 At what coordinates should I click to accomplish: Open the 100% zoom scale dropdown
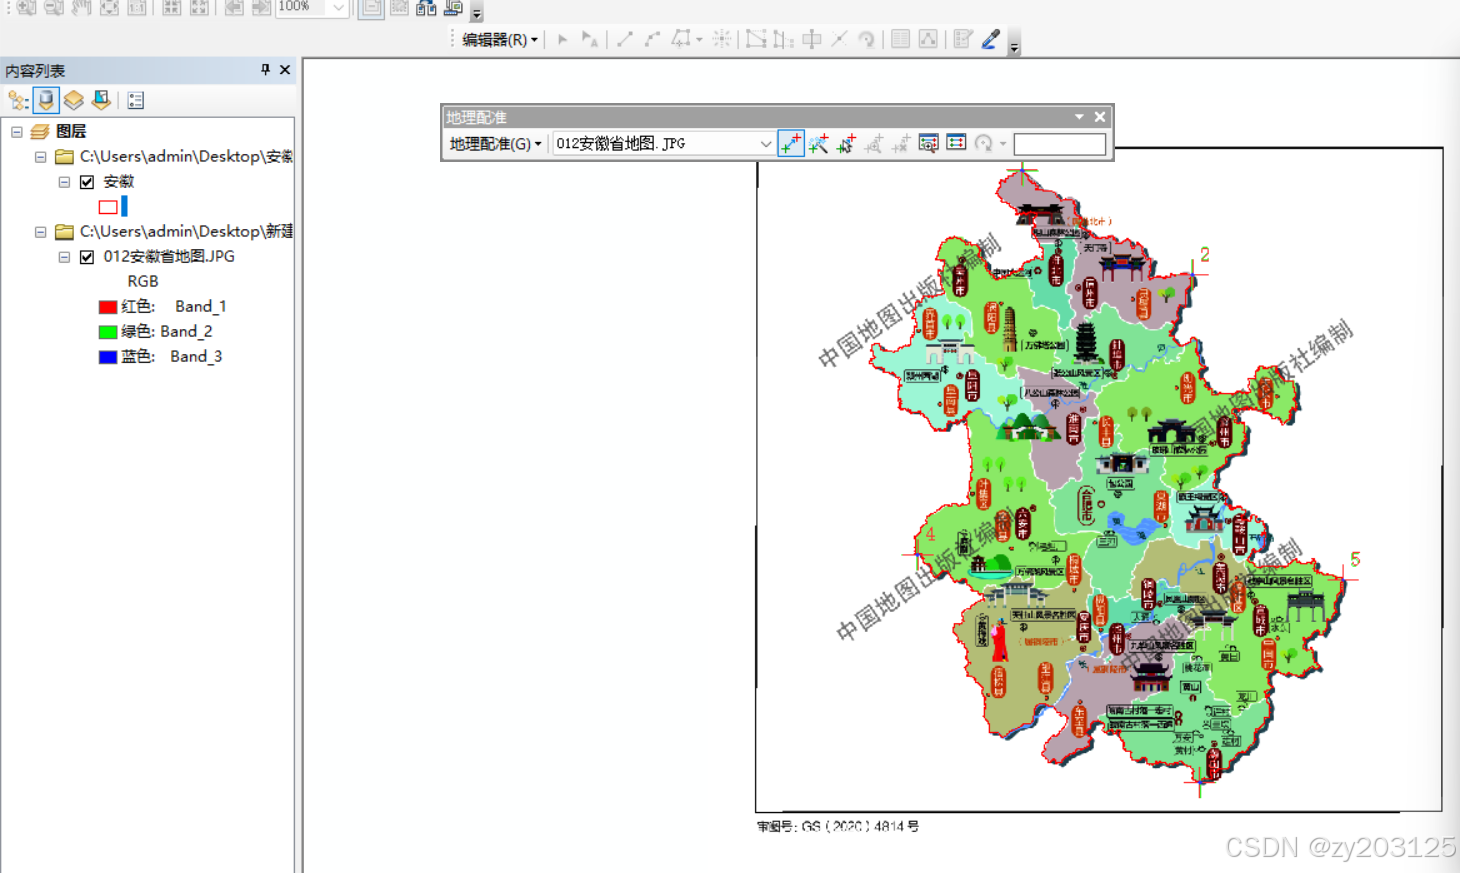coord(339,8)
